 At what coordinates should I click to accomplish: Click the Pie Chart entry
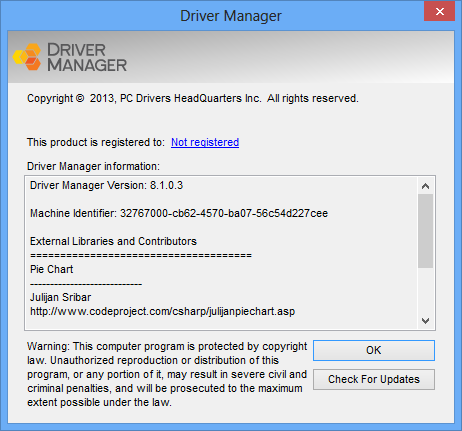[51, 269]
